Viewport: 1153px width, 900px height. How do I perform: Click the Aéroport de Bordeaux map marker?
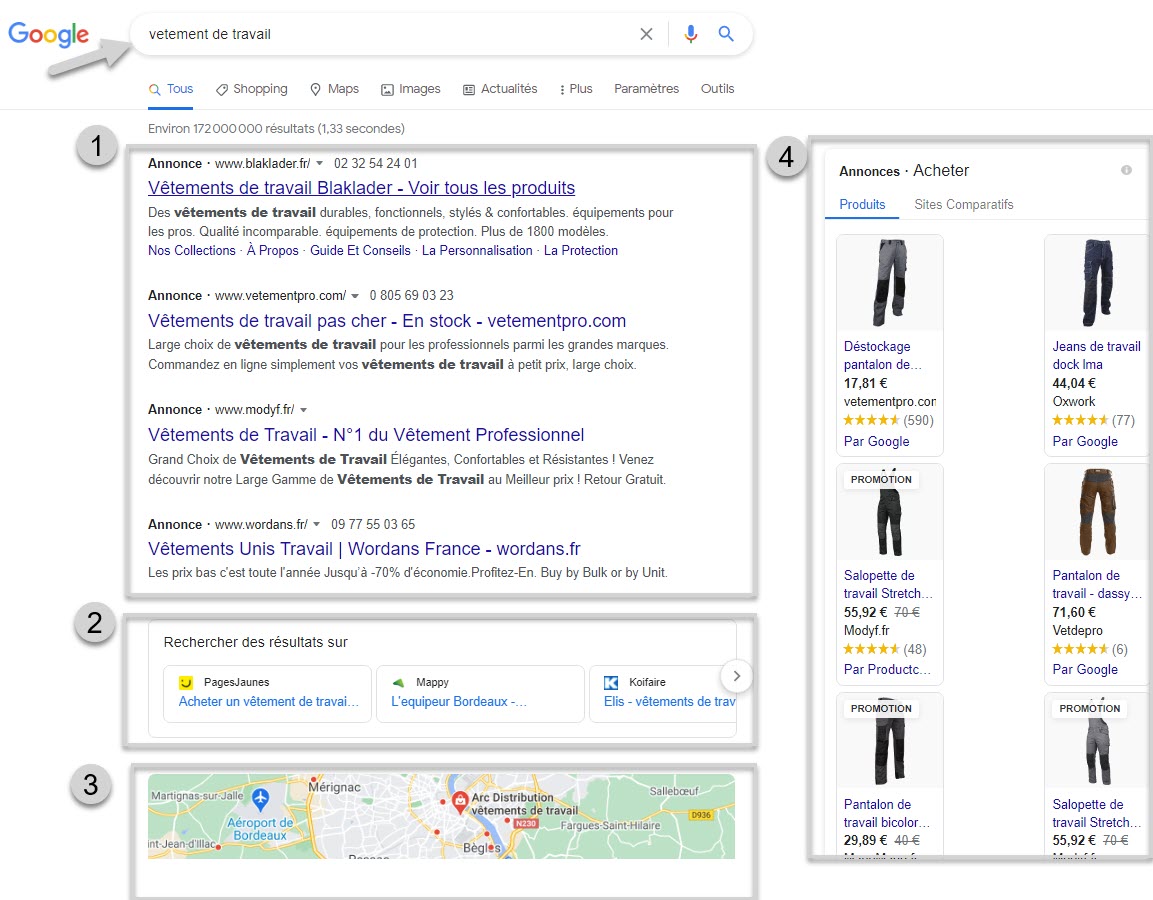click(x=260, y=798)
